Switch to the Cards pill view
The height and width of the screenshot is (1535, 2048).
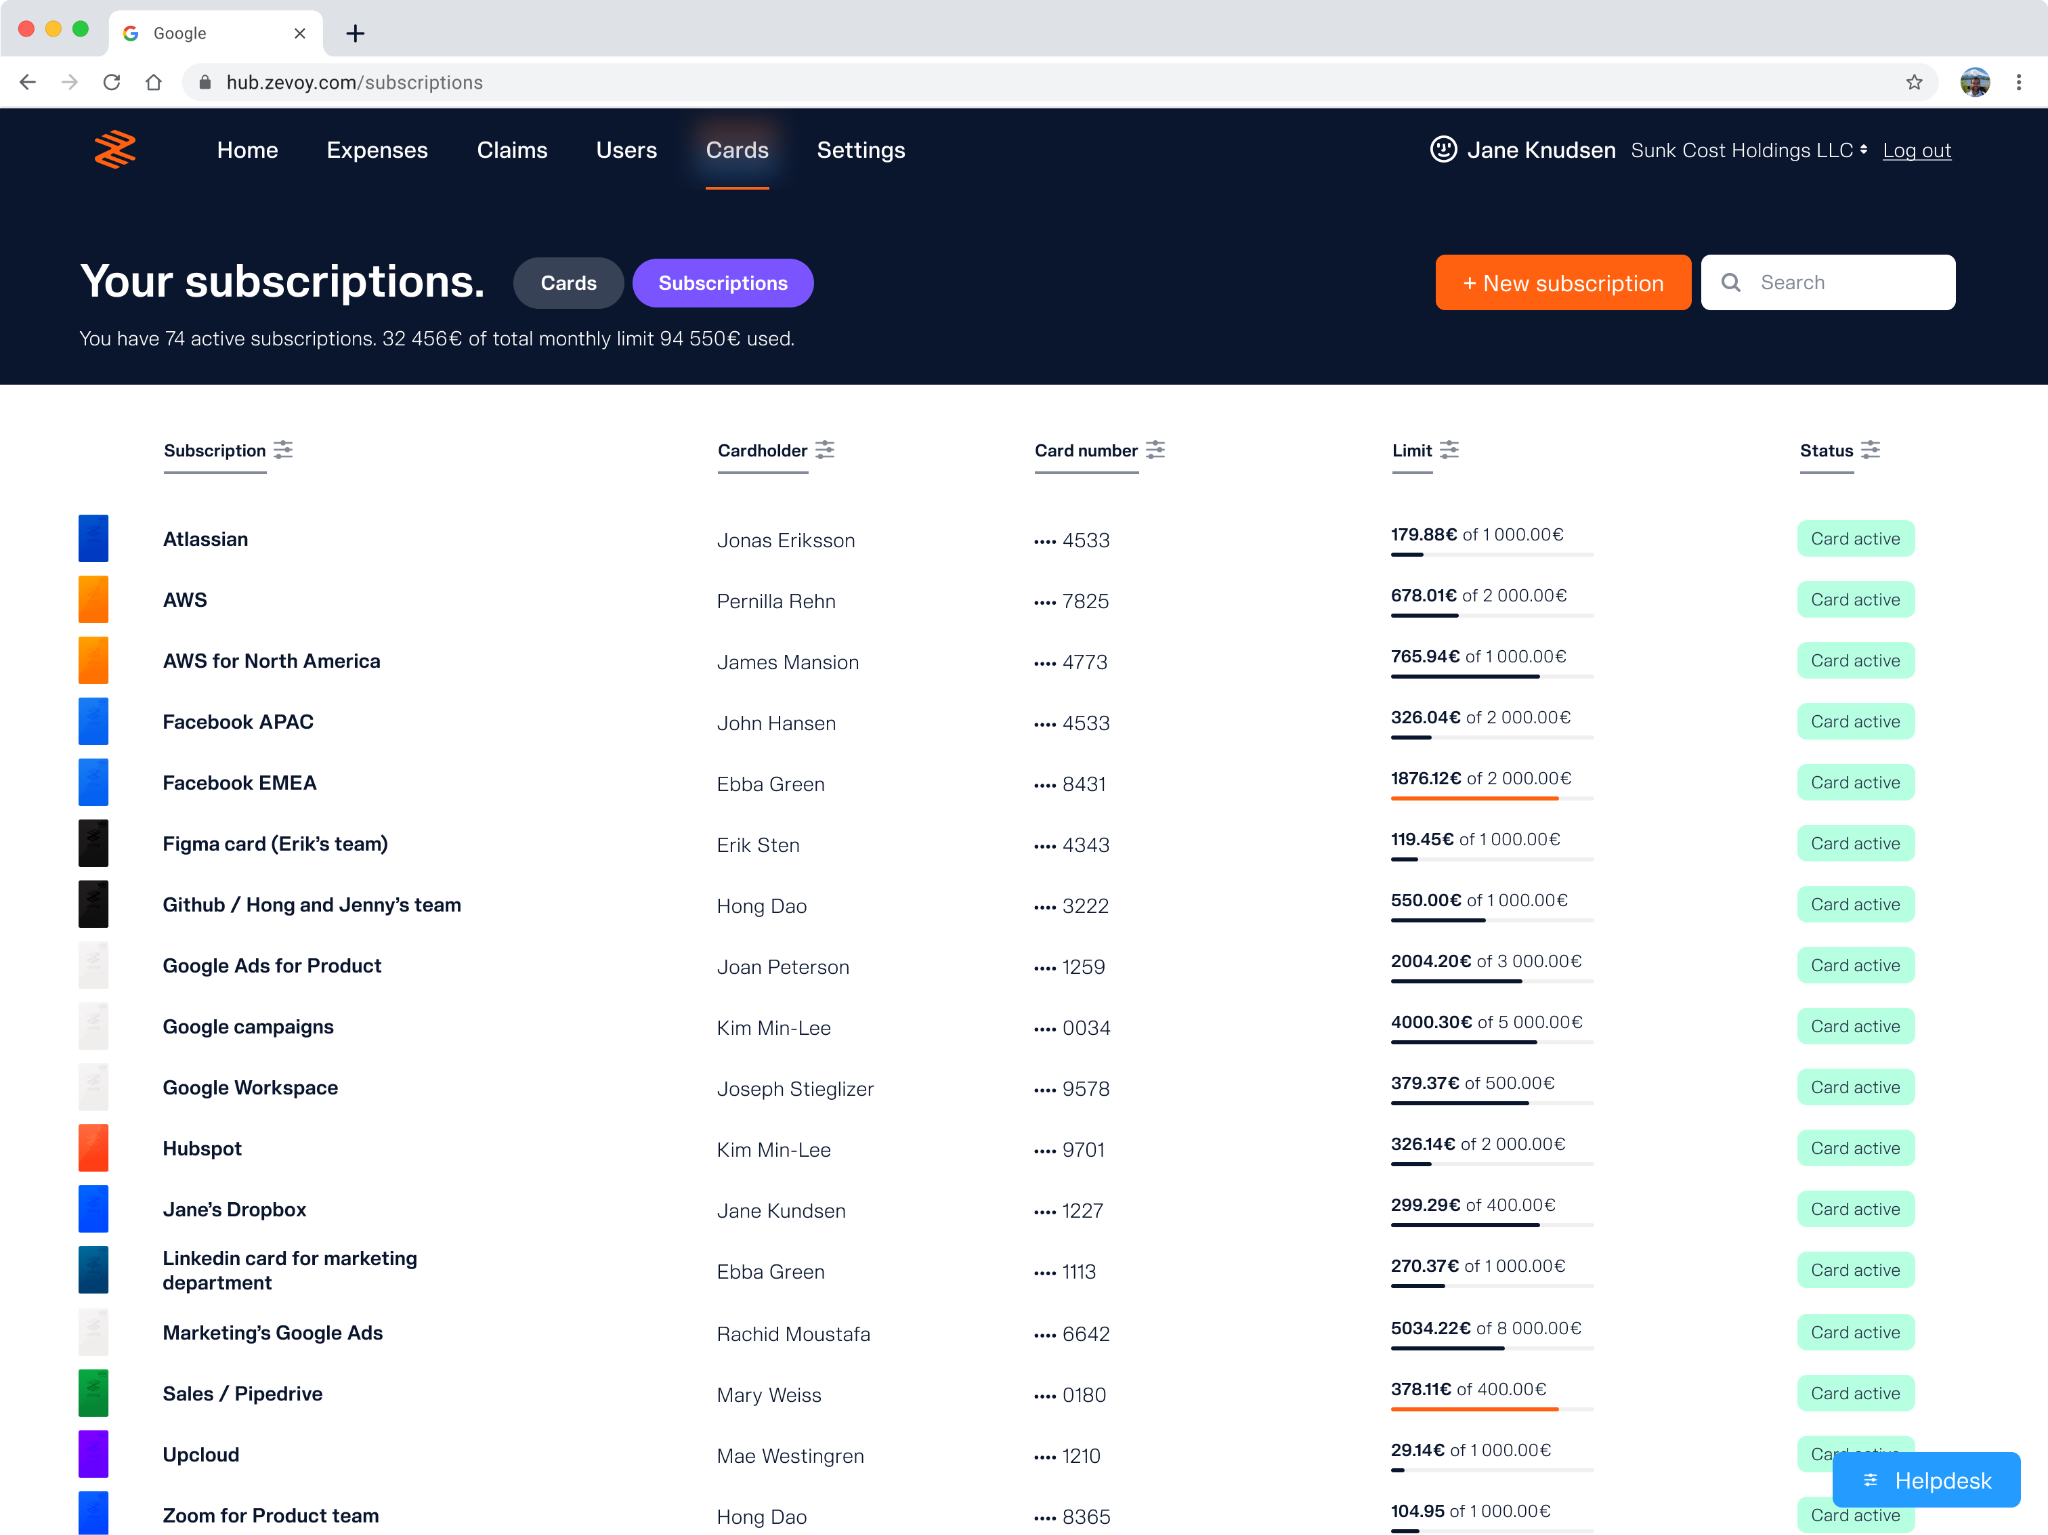coord(568,283)
